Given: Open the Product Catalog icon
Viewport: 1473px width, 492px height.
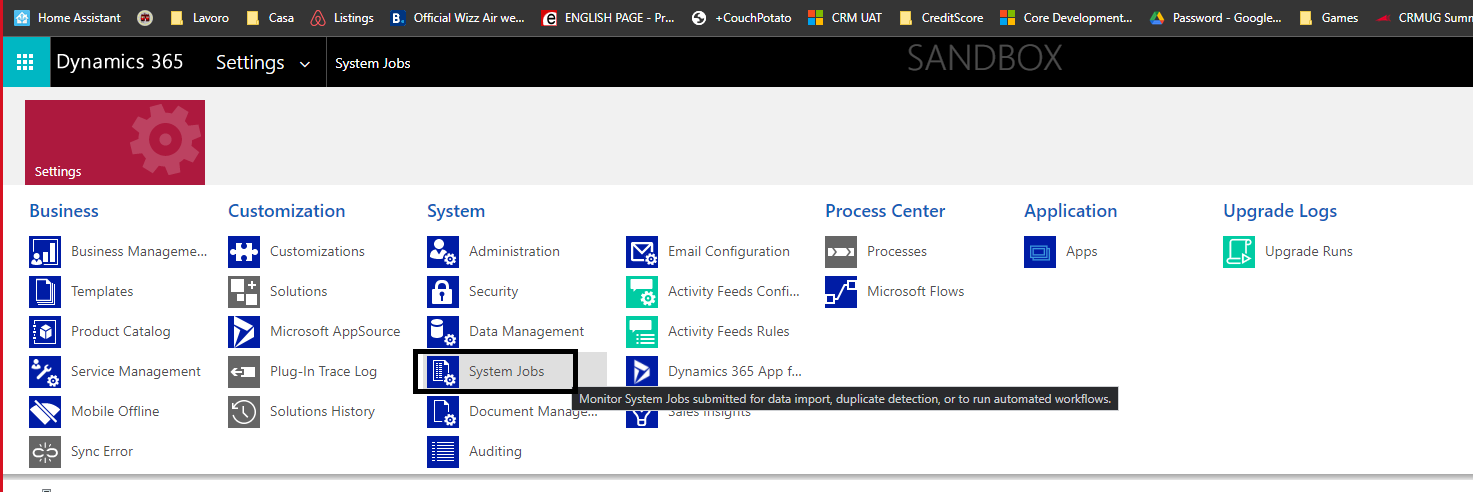Looking at the screenshot, I should point(45,332).
